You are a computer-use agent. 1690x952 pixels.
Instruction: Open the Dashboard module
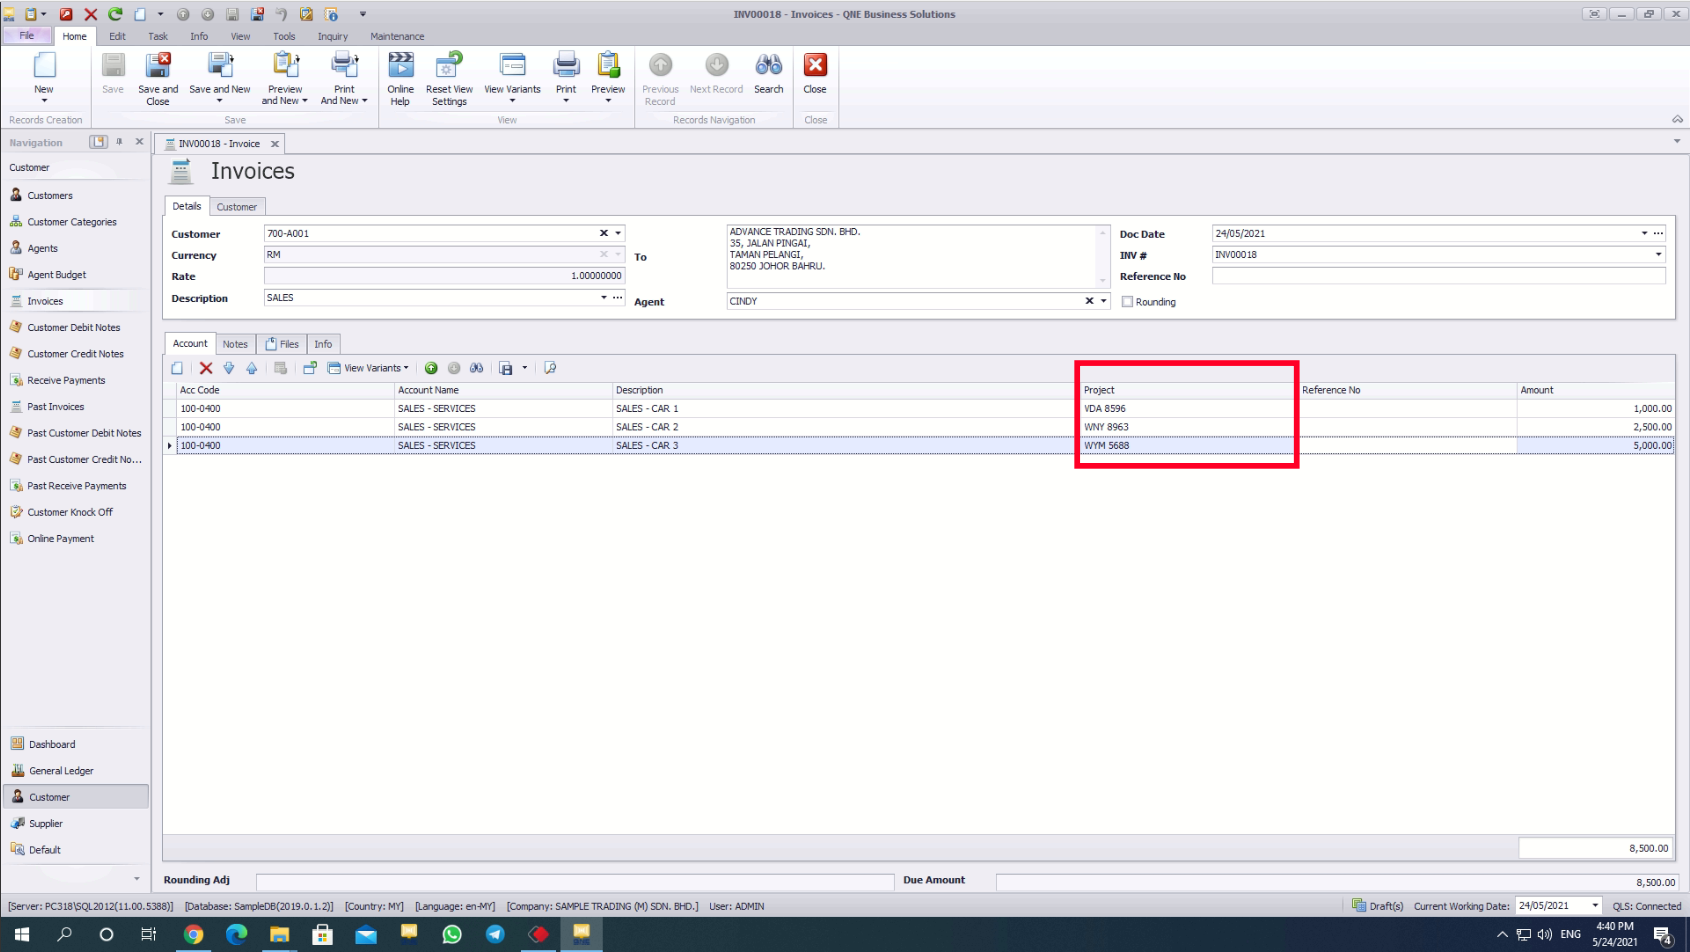click(52, 745)
